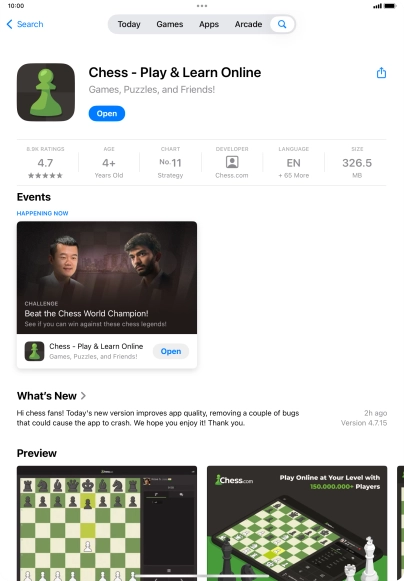
Task: Expand the What's New section
Action: [51, 396]
